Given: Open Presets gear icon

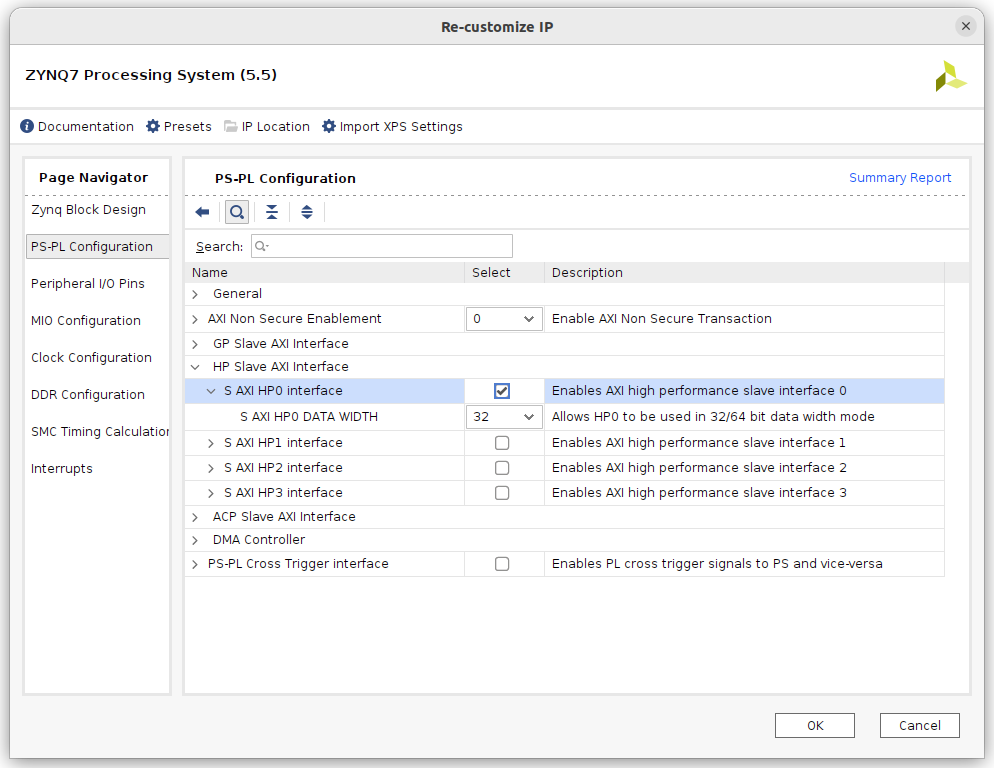Looking at the screenshot, I should pyautogui.click(x=153, y=127).
